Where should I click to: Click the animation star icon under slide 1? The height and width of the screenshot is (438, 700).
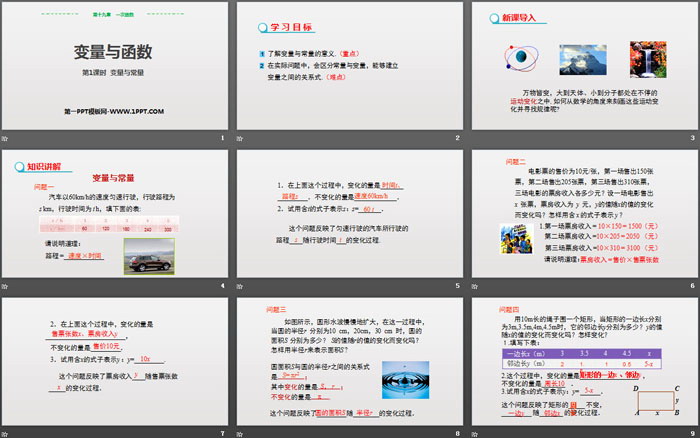tap(5, 139)
